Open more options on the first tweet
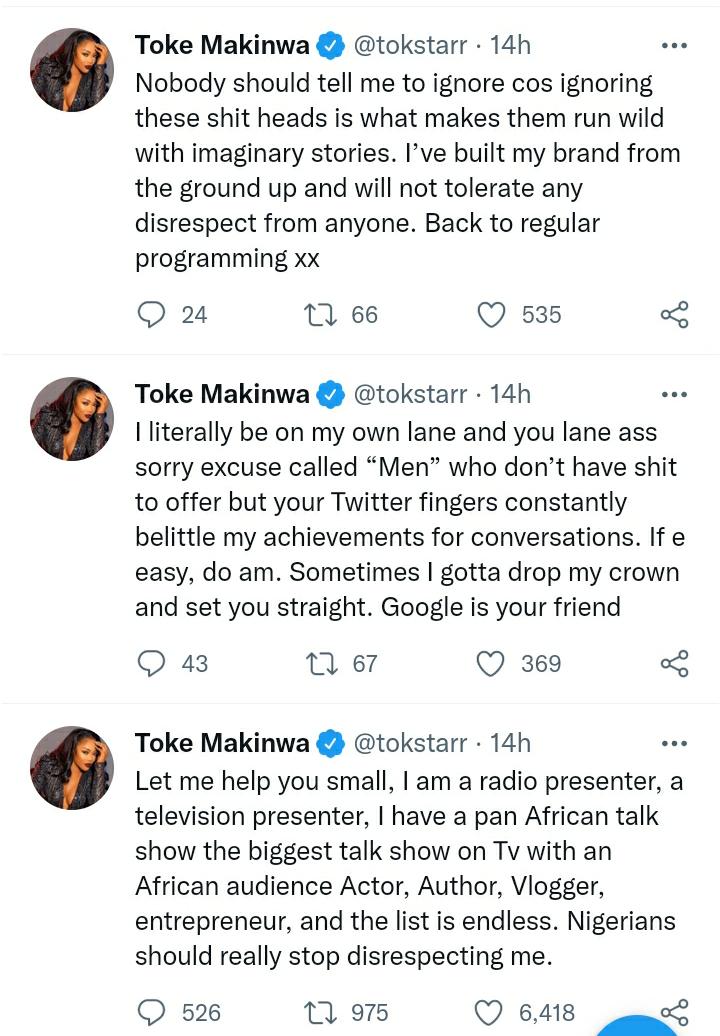This screenshot has height=1036, width=720. coord(675,45)
